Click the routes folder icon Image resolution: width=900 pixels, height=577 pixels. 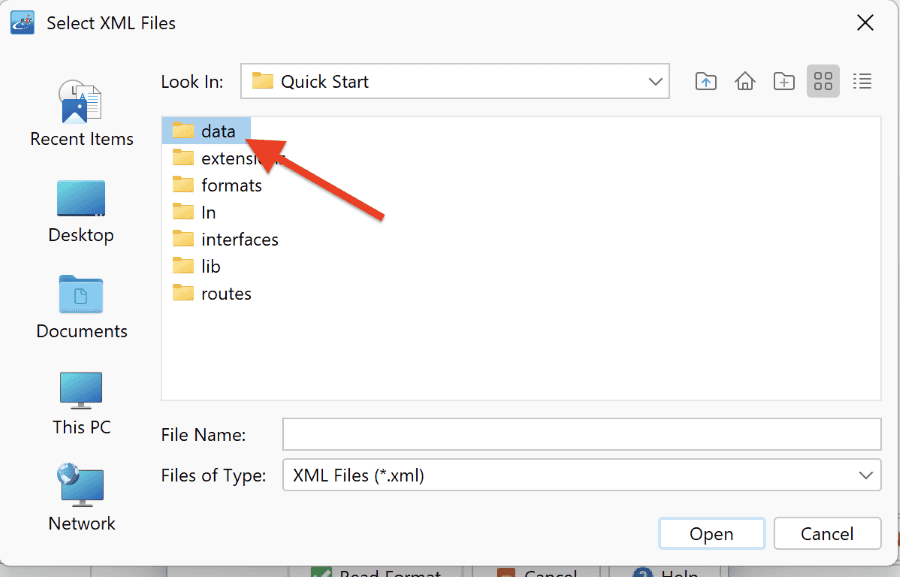183,293
